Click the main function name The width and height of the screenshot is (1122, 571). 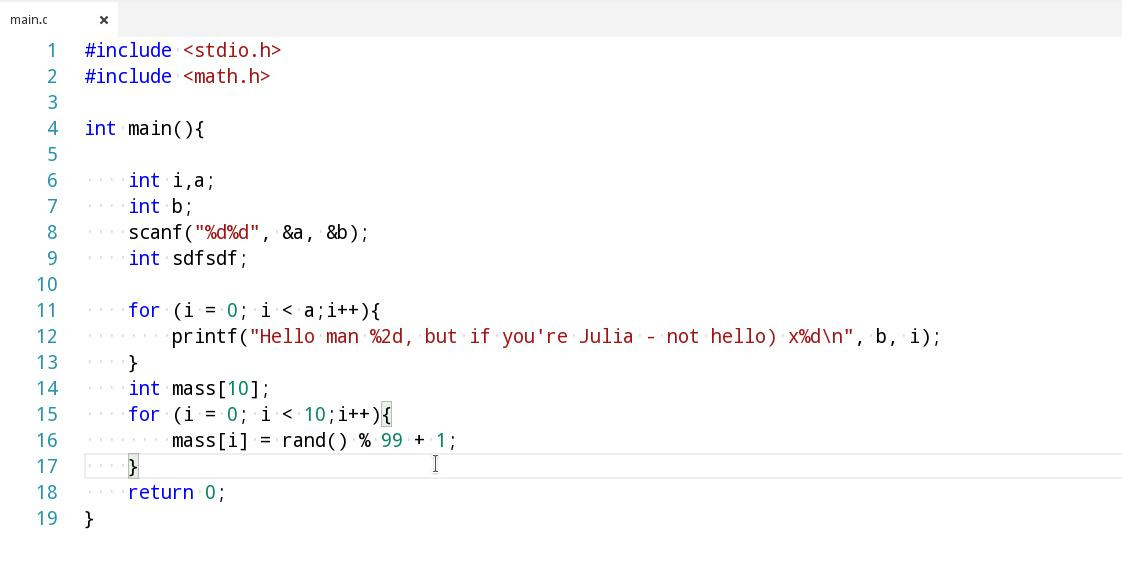150,128
